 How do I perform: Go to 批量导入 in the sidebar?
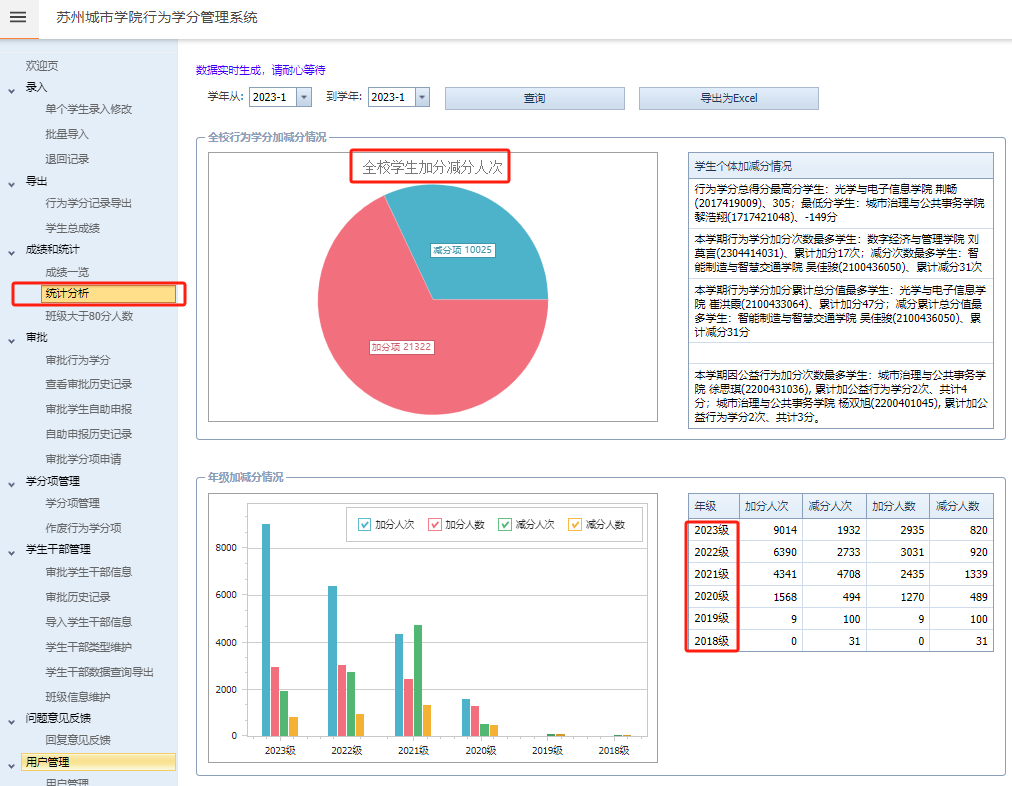click(x=67, y=134)
